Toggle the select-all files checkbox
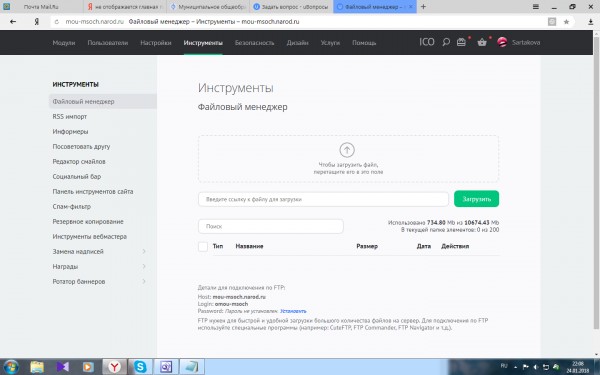The height and width of the screenshot is (375, 600). [203, 246]
